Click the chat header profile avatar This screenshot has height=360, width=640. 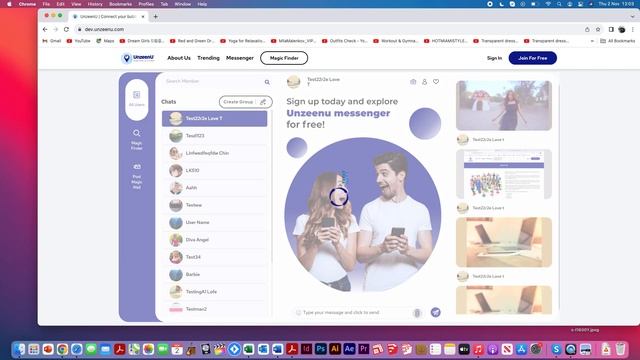coord(293,82)
